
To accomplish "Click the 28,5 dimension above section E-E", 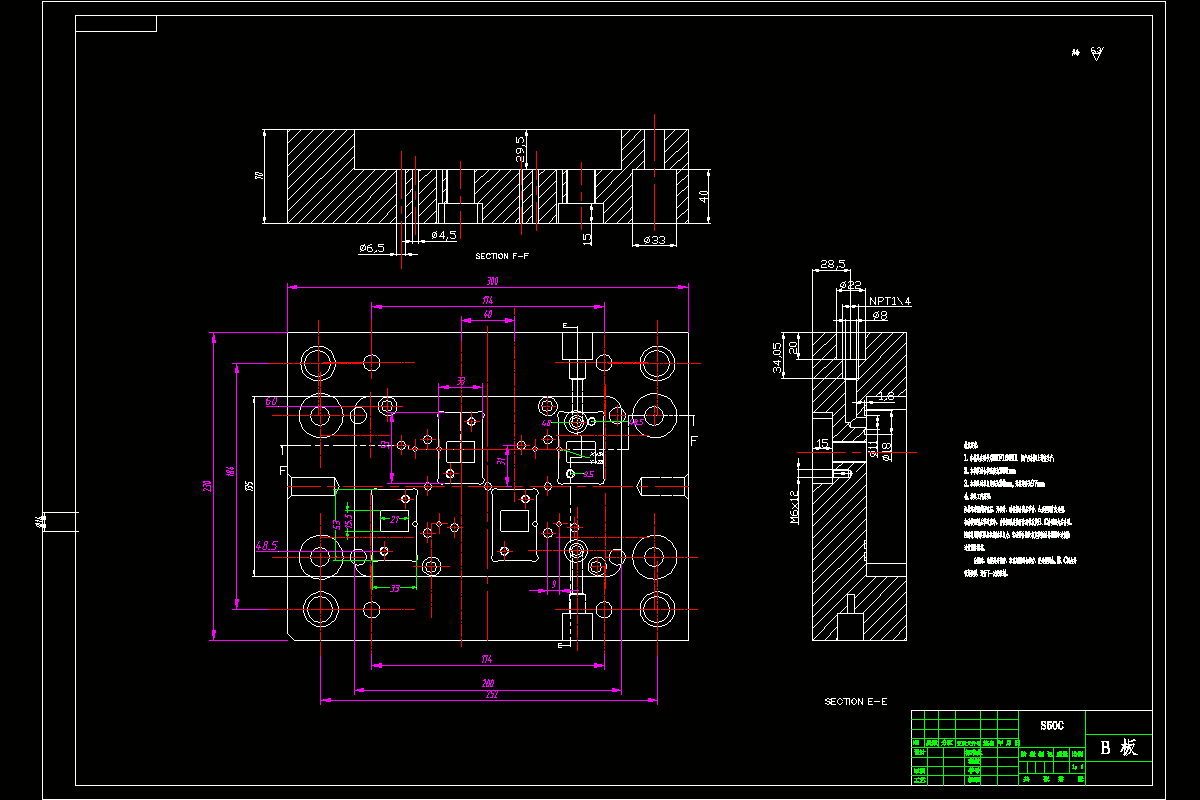I will (832, 265).
